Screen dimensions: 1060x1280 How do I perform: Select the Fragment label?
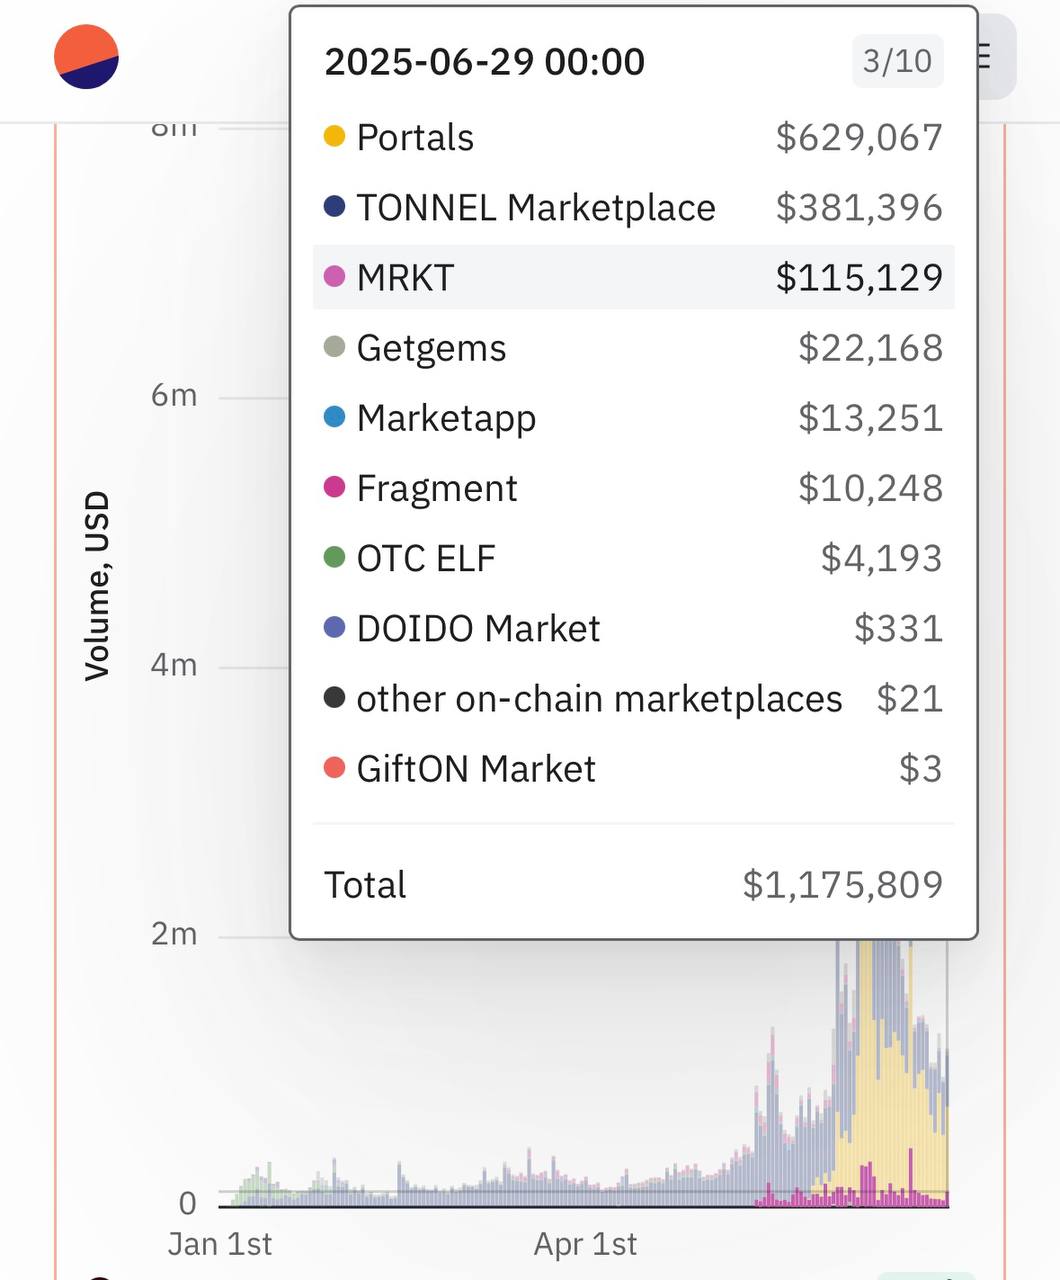[x=437, y=488]
